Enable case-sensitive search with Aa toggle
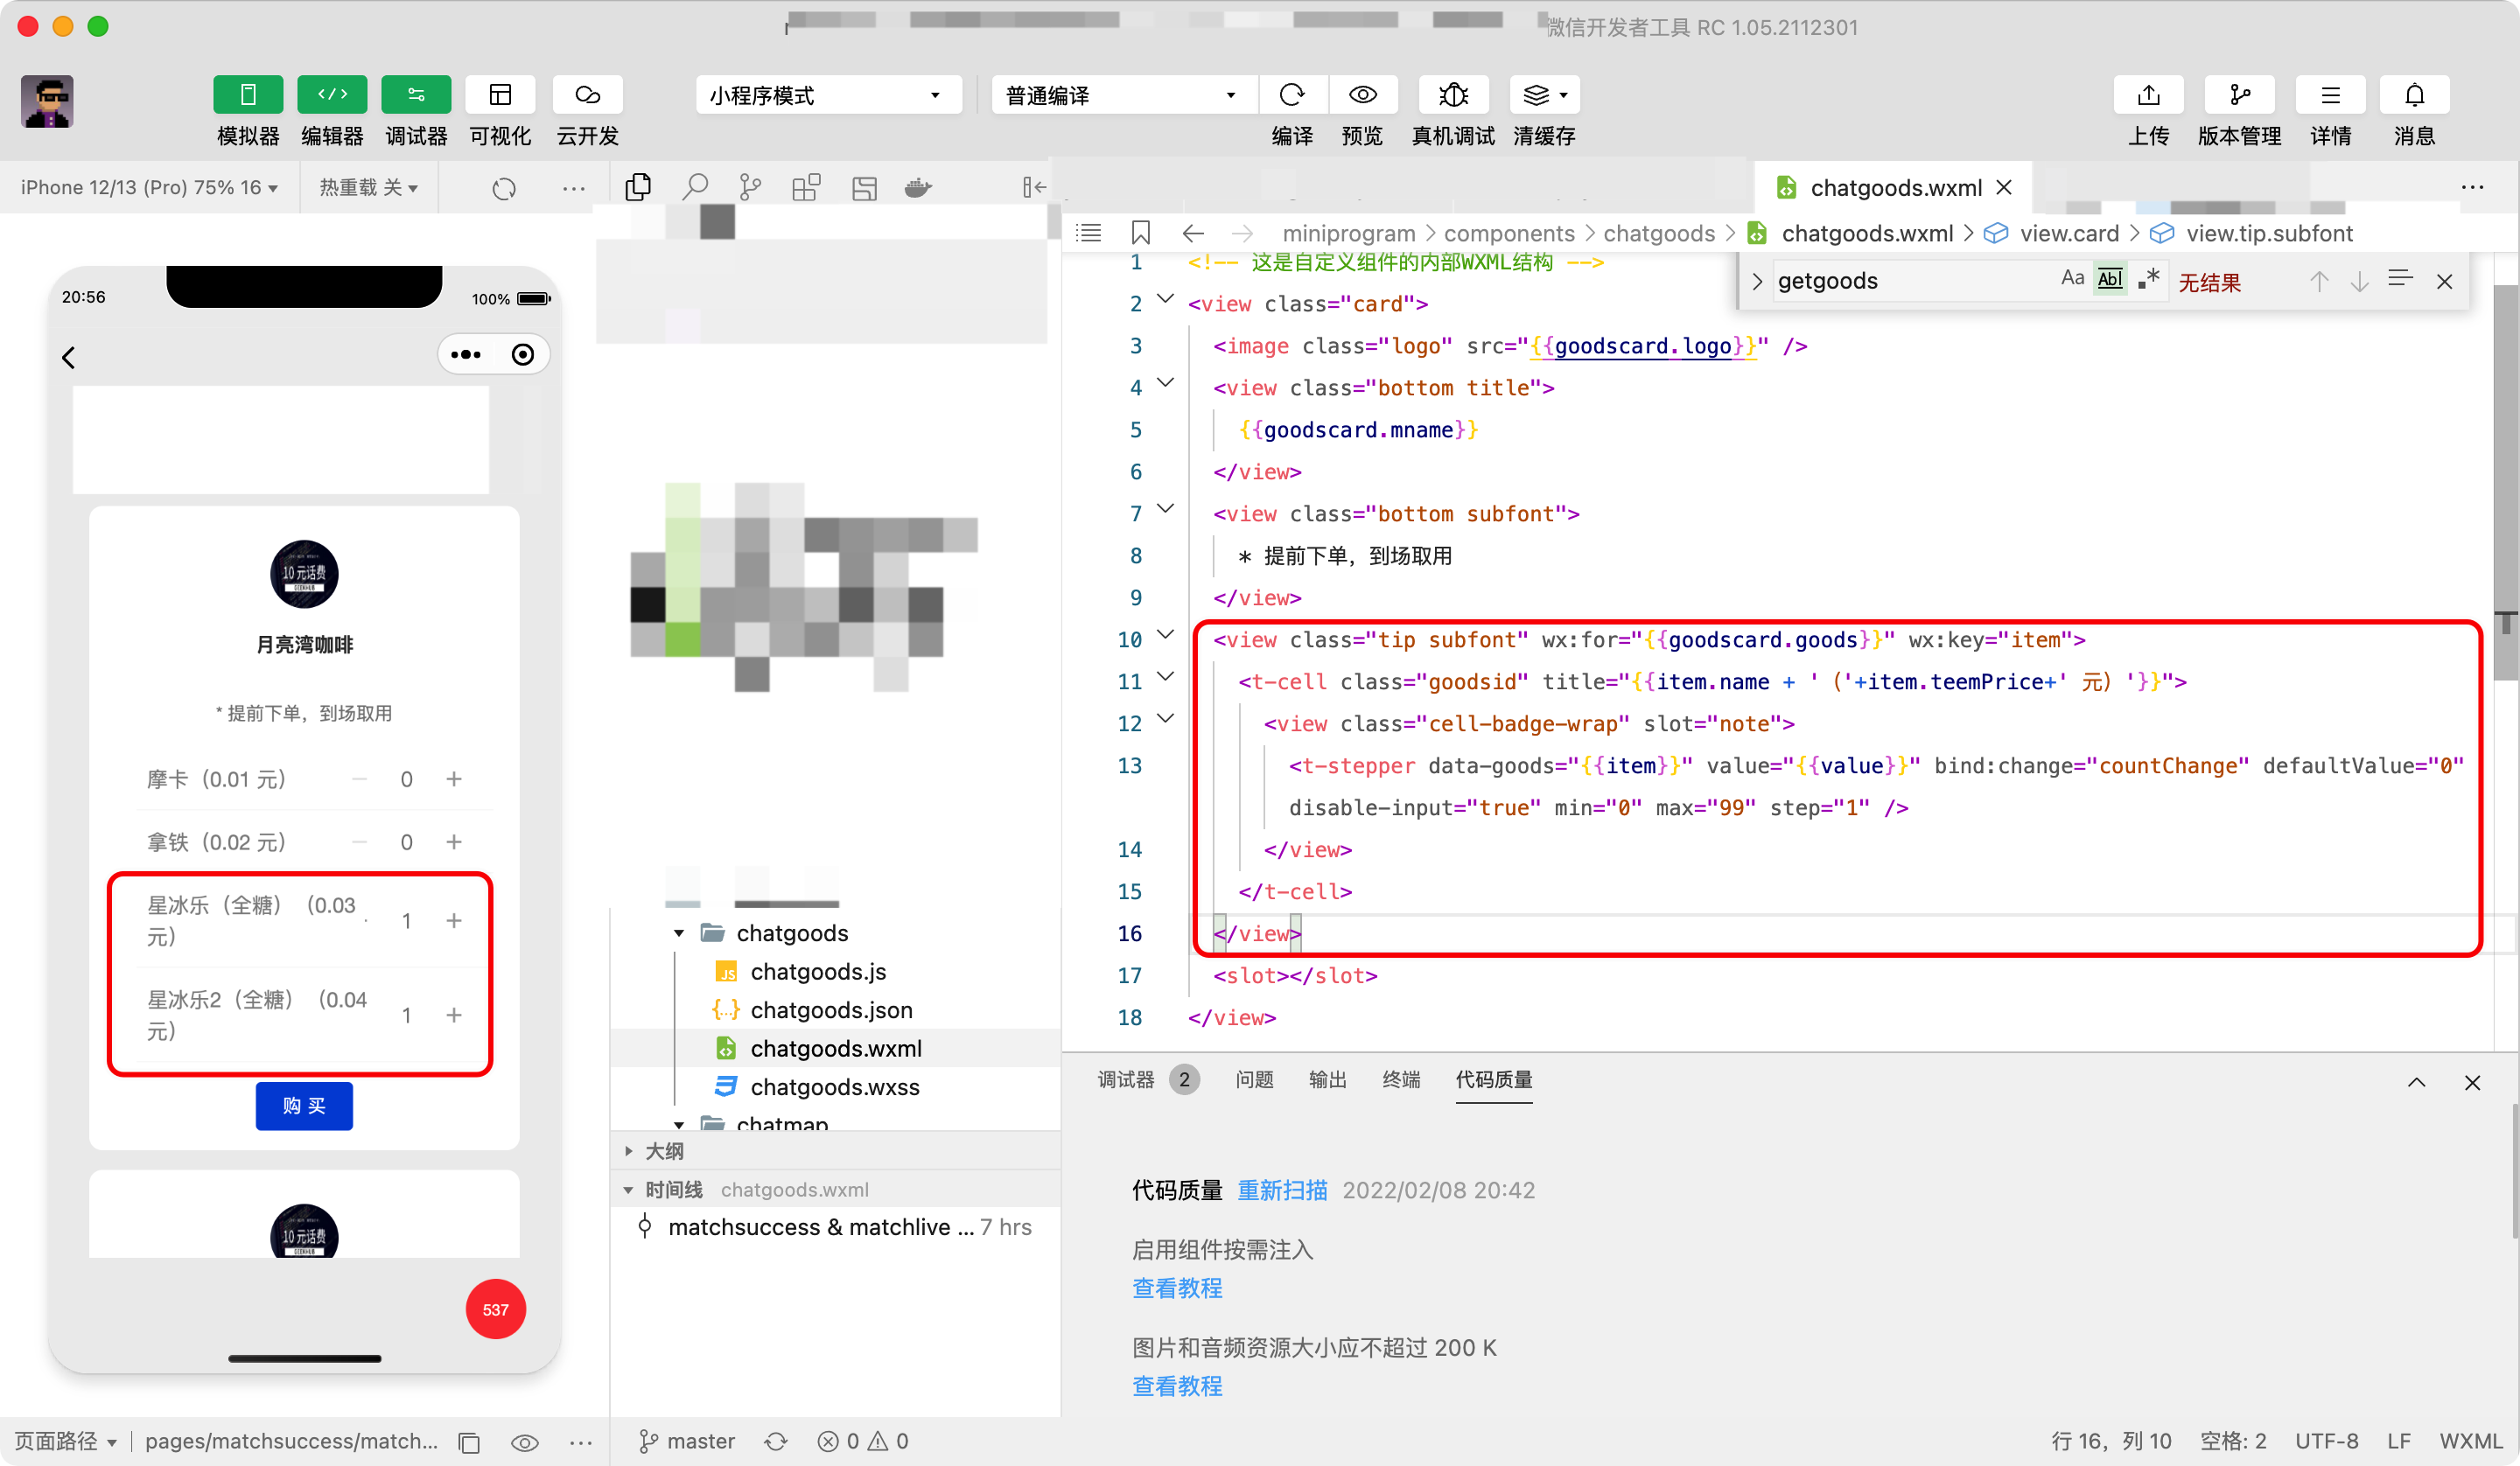2520x1466 pixels. [2071, 278]
